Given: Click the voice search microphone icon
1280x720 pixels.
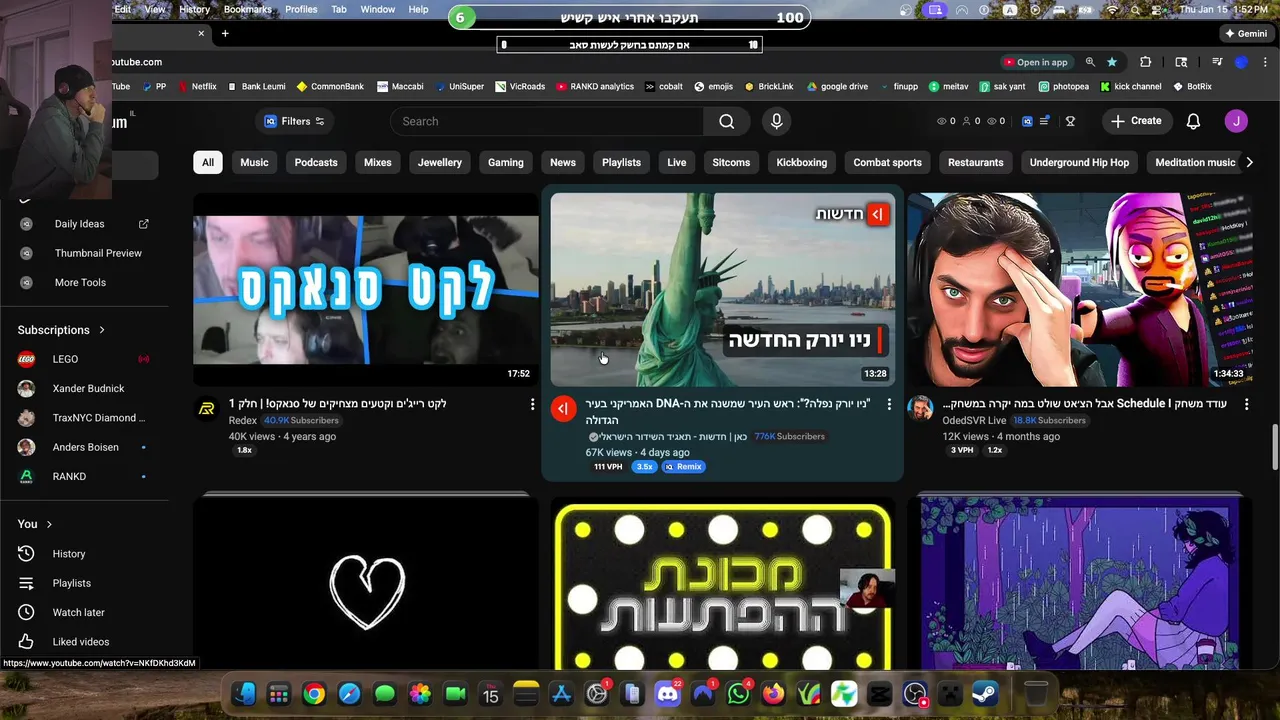Looking at the screenshot, I should pos(776,121).
